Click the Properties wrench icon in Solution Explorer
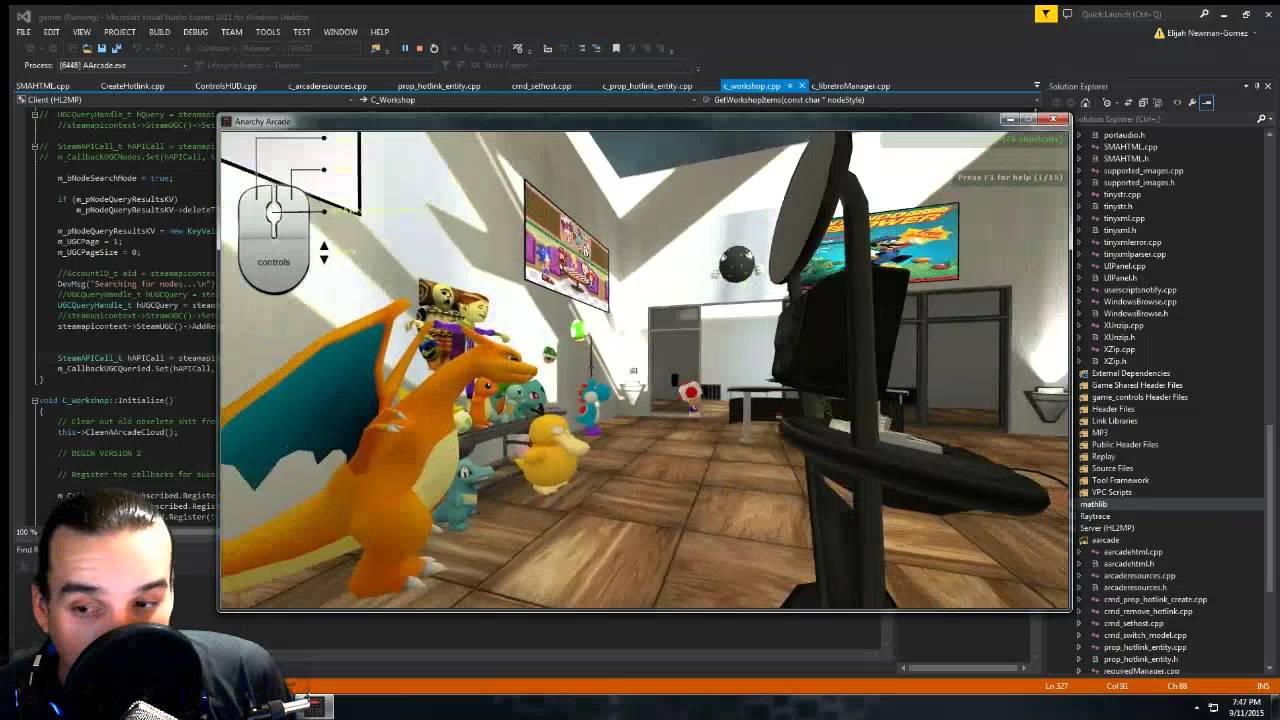Image resolution: width=1280 pixels, height=720 pixels. [1192, 103]
